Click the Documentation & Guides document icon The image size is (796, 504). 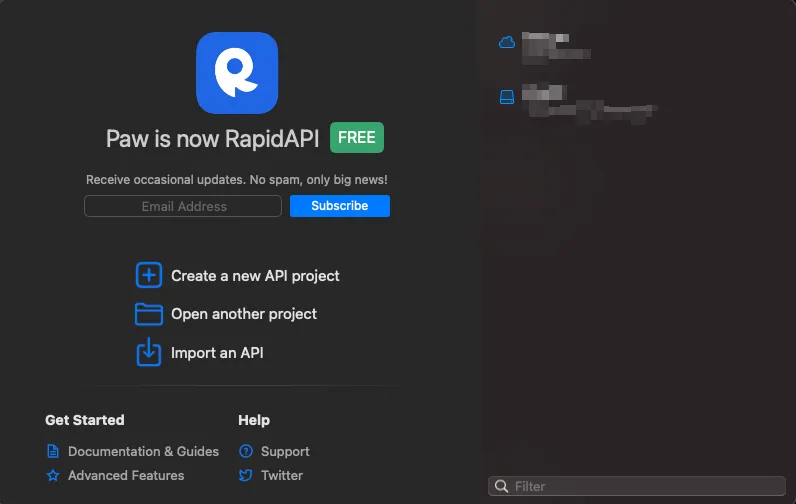[53, 452]
